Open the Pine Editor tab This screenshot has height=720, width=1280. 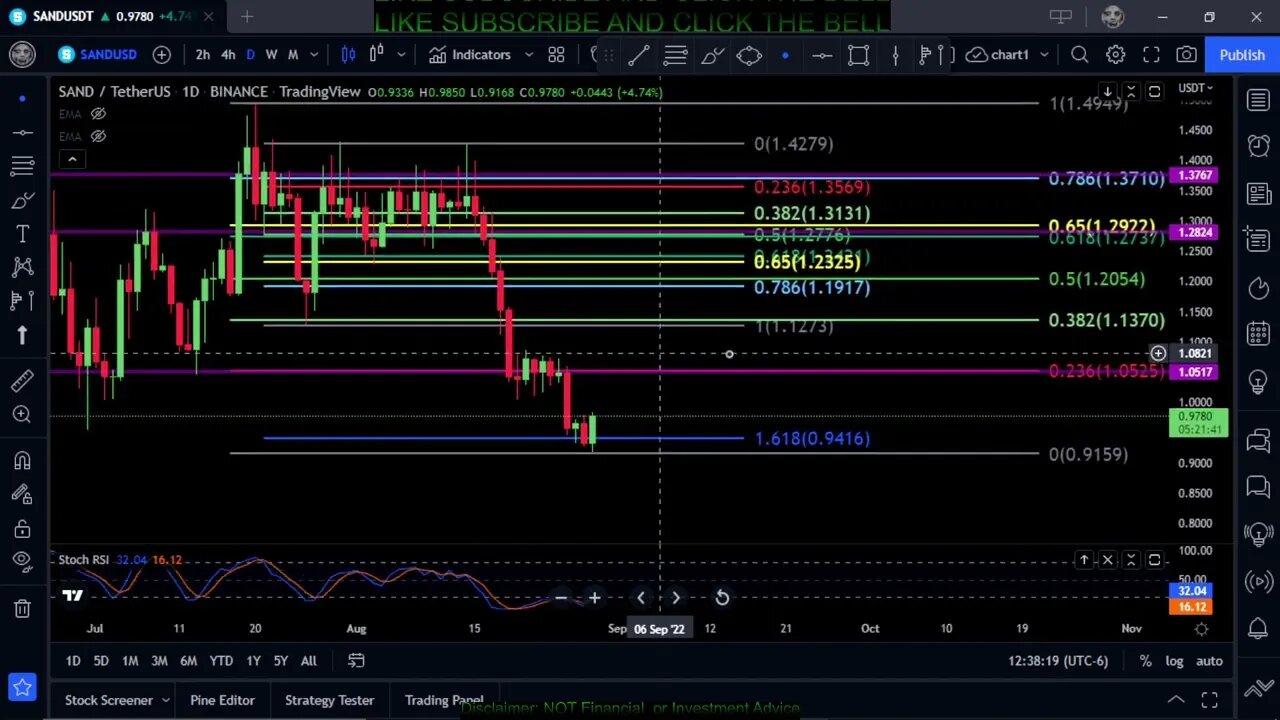(x=222, y=700)
